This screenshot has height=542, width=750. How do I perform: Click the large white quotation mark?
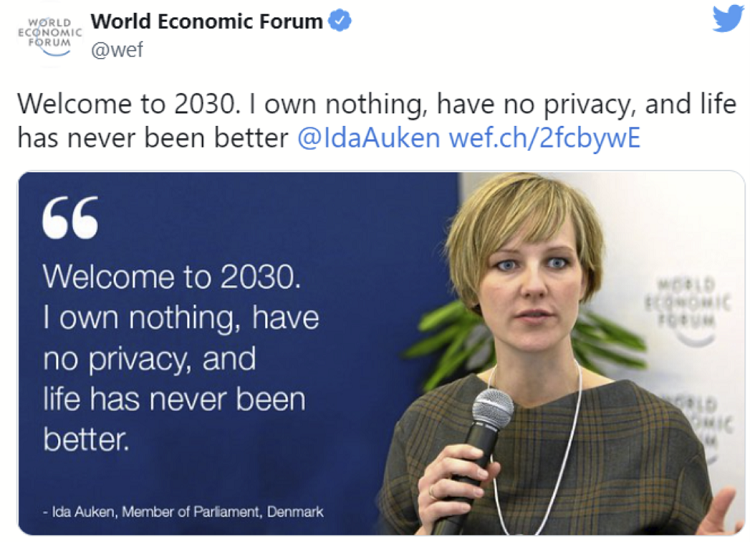click(70, 217)
